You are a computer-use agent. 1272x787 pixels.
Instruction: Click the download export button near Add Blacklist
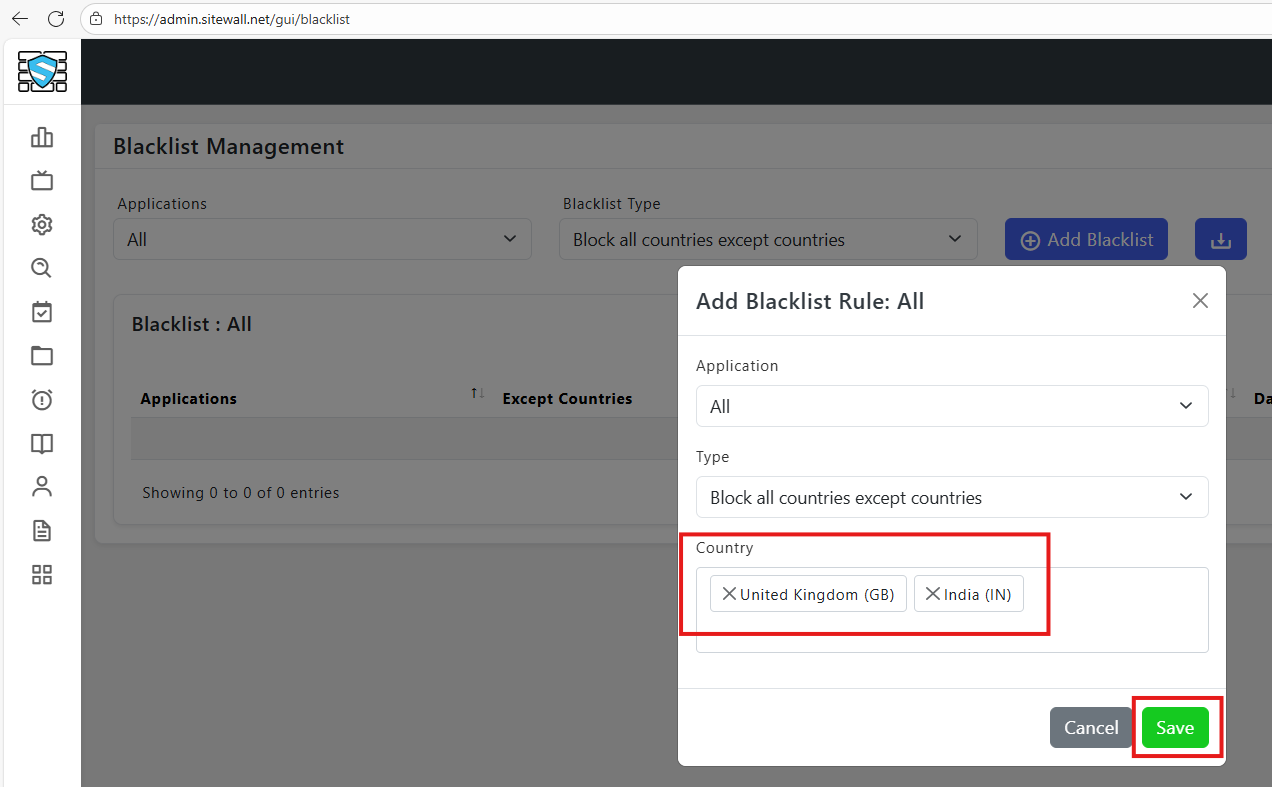click(x=1220, y=239)
